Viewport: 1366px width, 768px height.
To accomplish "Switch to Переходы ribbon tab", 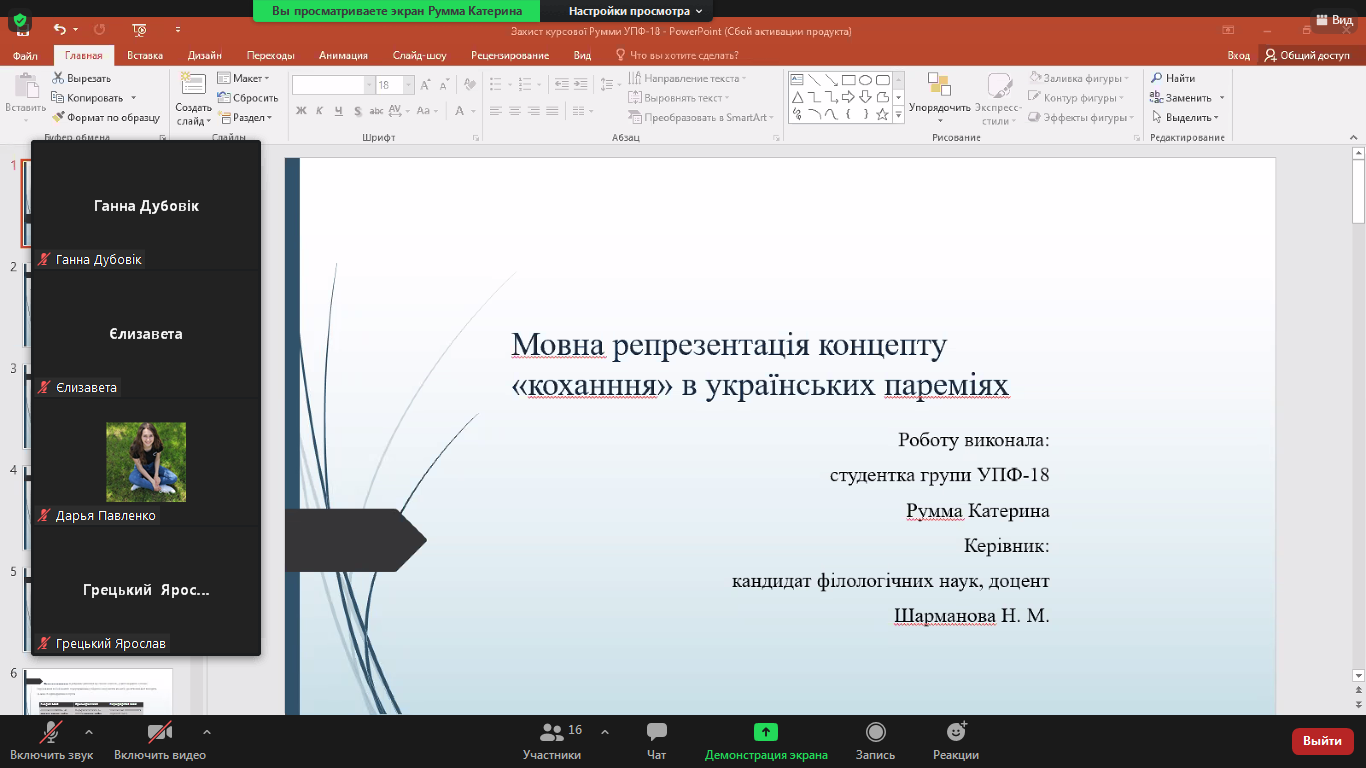I will [x=270, y=55].
